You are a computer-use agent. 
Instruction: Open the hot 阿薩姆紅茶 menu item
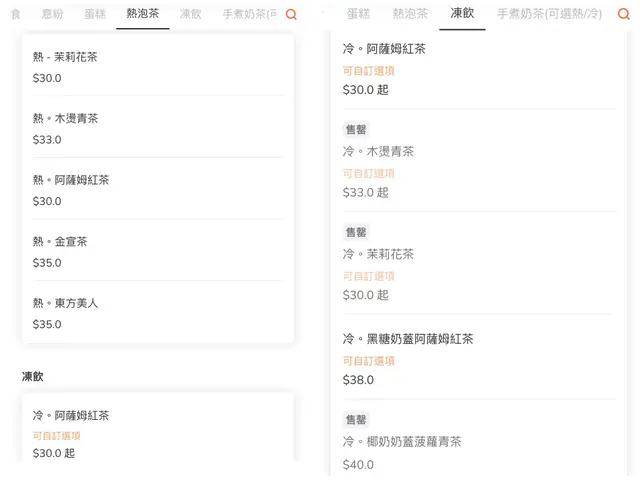(x=157, y=190)
